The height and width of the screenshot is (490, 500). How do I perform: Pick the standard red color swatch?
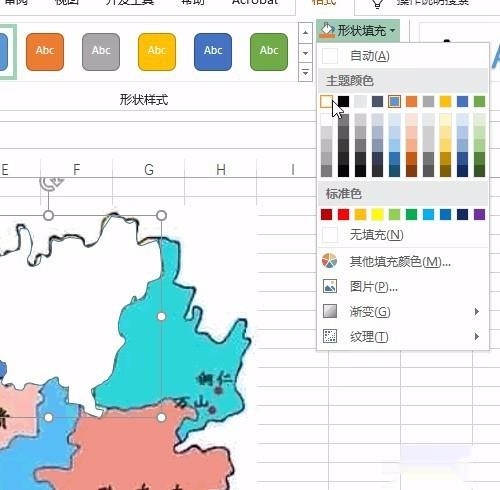coord(344,214)
